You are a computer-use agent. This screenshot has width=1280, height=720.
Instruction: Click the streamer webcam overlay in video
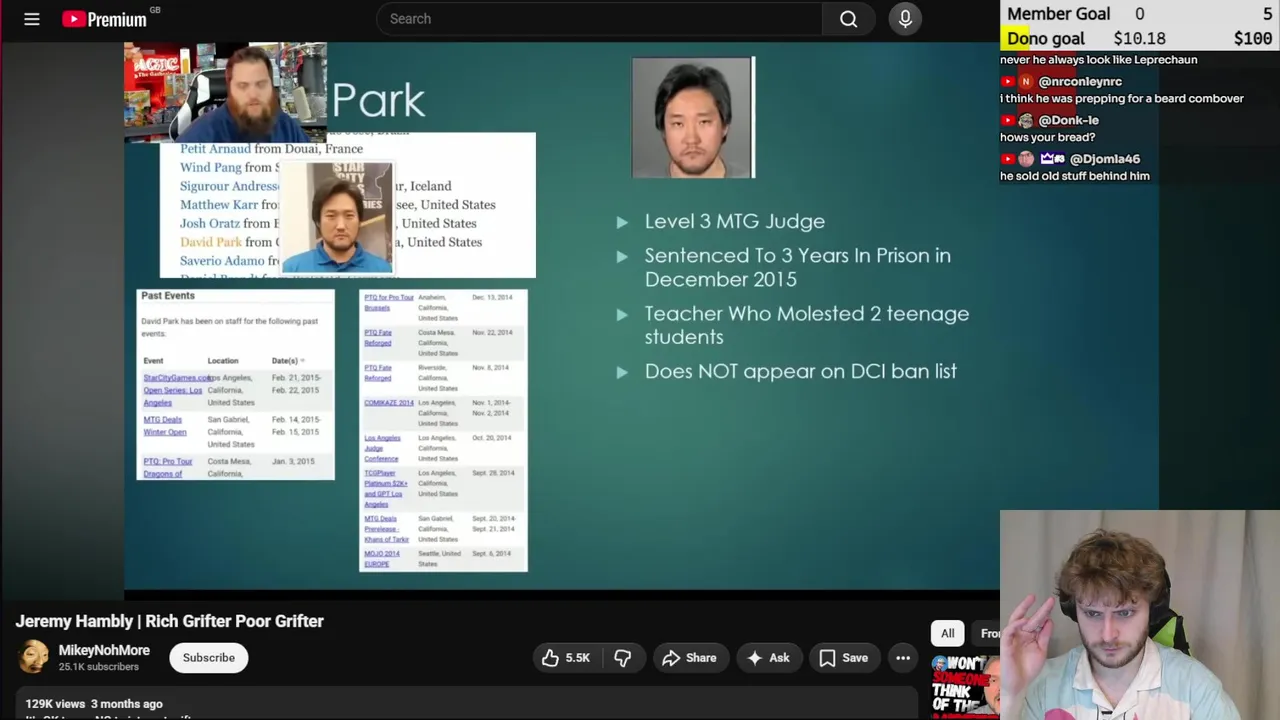[x=226, y=93]
